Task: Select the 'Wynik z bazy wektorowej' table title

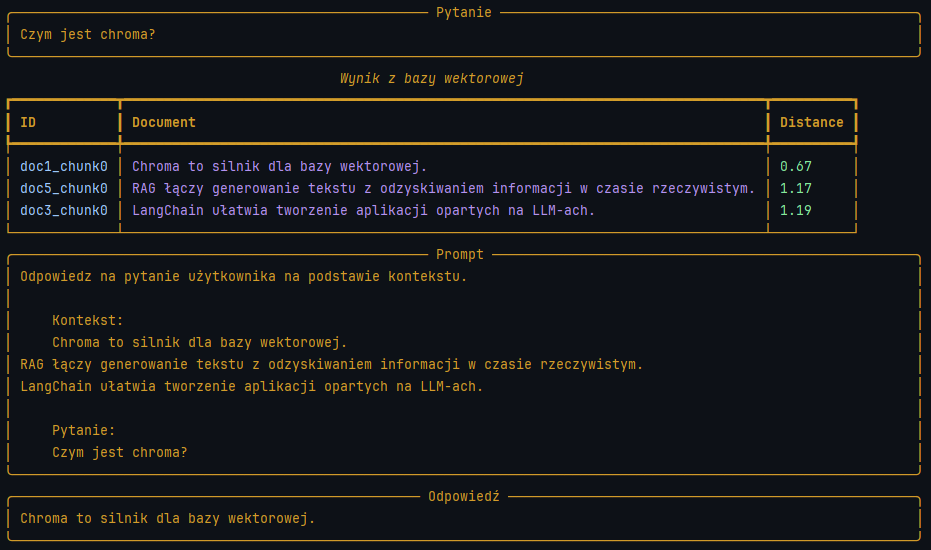Action: 432,78
